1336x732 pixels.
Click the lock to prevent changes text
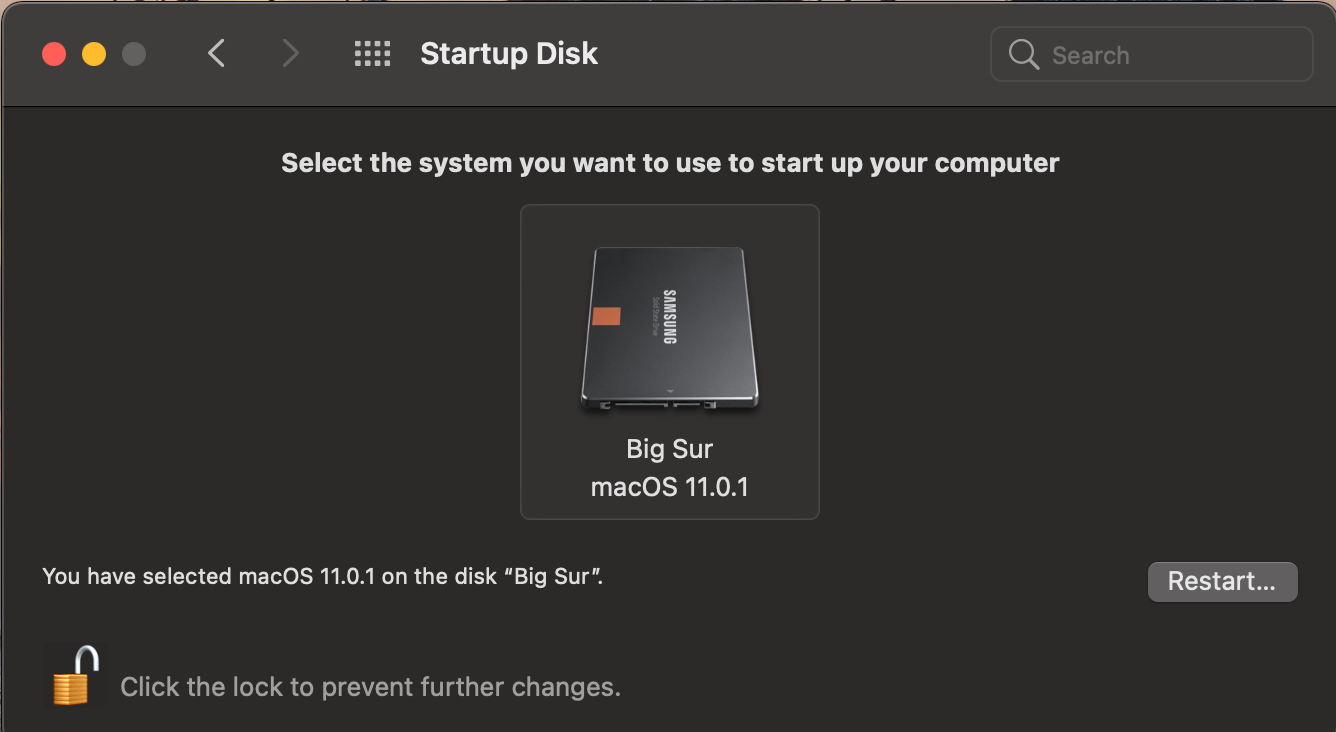[370, 687]
